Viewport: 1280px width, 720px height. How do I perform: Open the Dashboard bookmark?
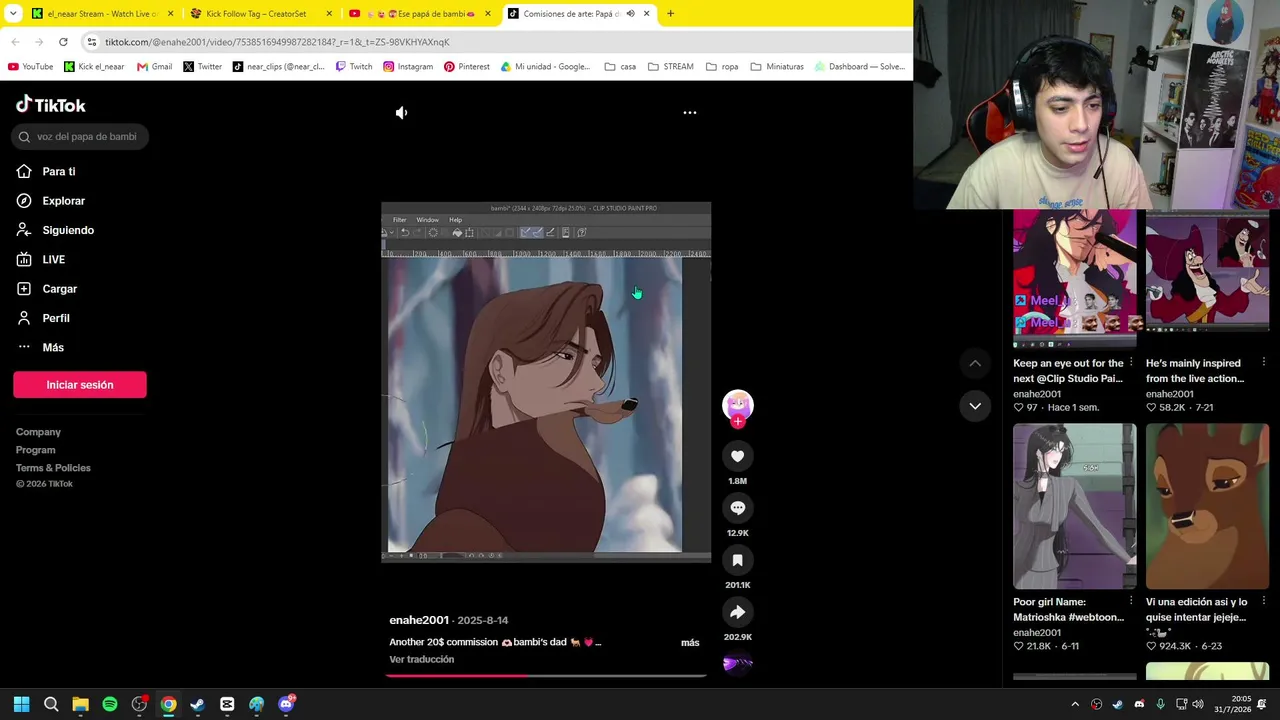tap(860, 67)
